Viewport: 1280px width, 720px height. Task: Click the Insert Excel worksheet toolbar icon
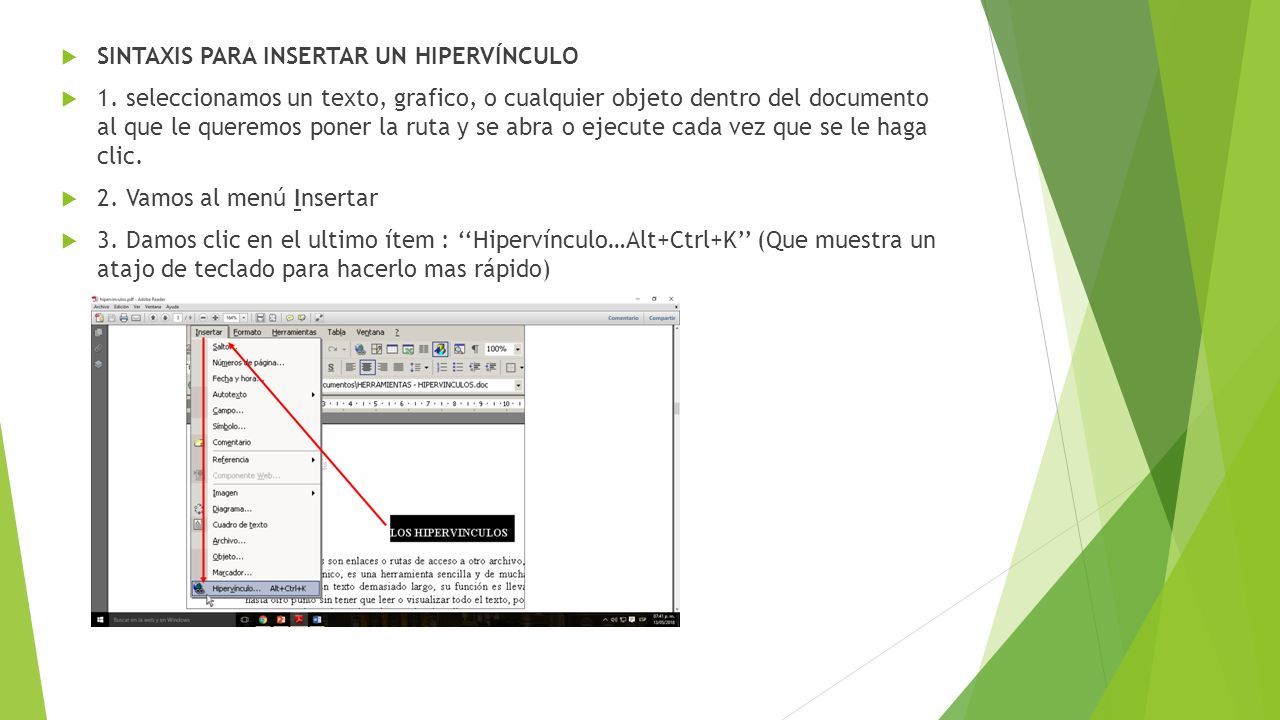coord(408,349)
